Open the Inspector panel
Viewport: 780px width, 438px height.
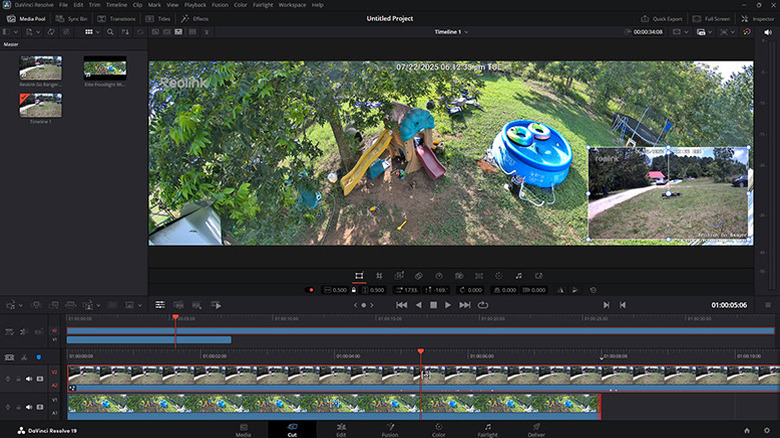pos(758,18)
